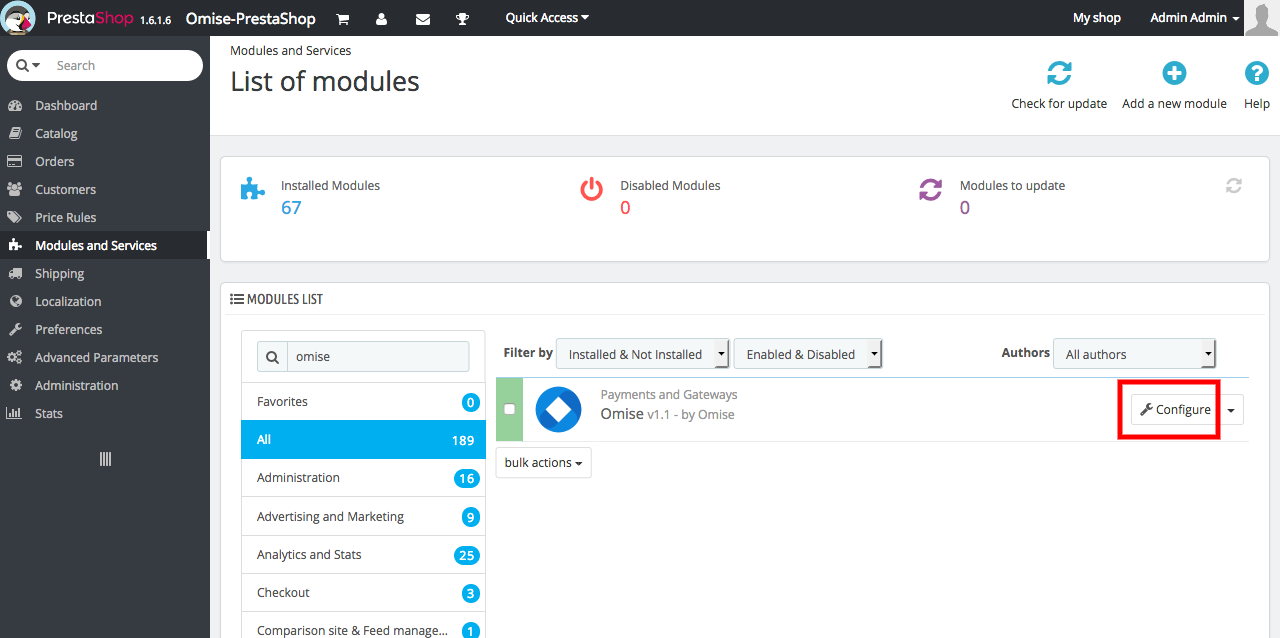Expand the bulk actions dropdown
Screen dimensions: 1280x638
543,462
